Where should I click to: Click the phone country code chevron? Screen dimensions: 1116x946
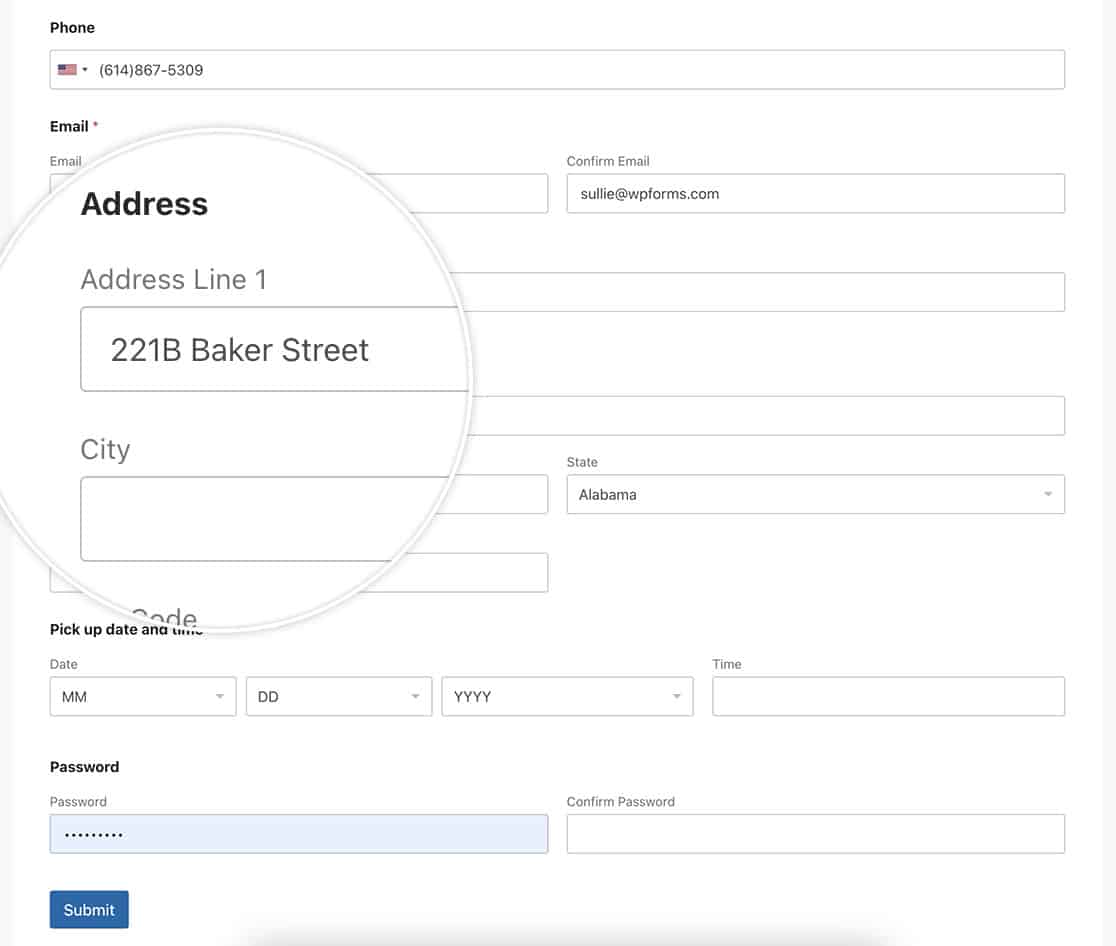pyautogui.click(x=85, y=69)
